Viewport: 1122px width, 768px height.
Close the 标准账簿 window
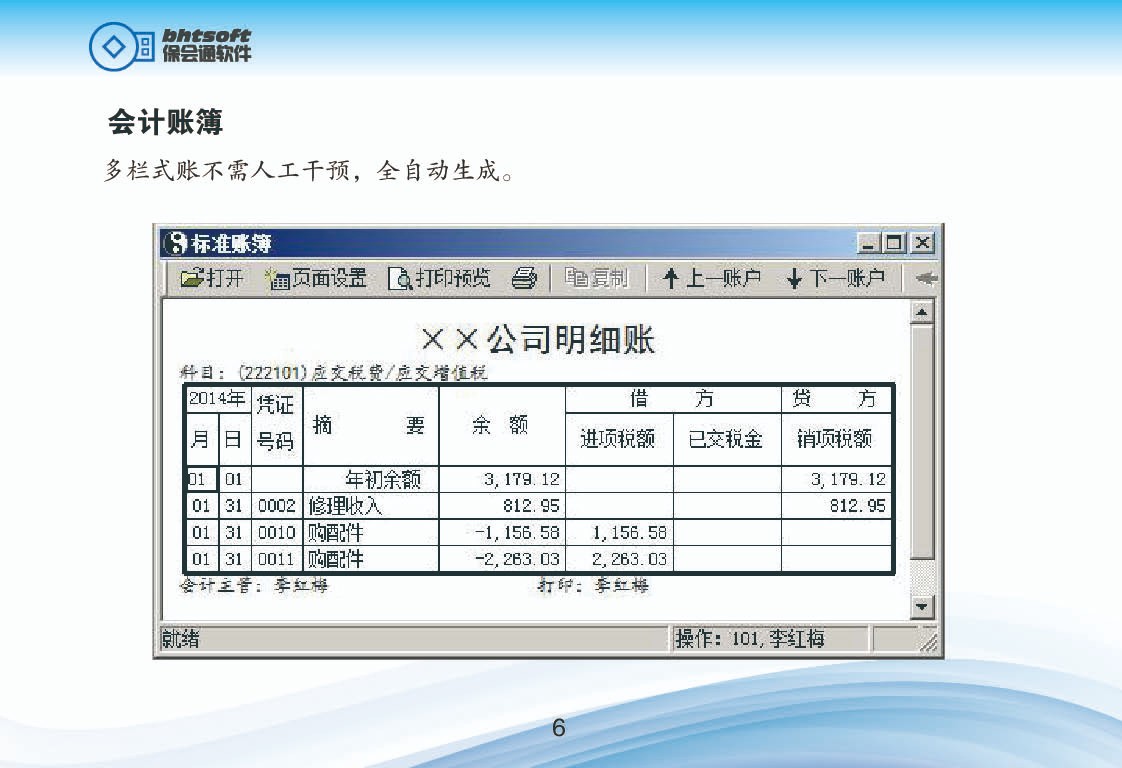point(922,243)
